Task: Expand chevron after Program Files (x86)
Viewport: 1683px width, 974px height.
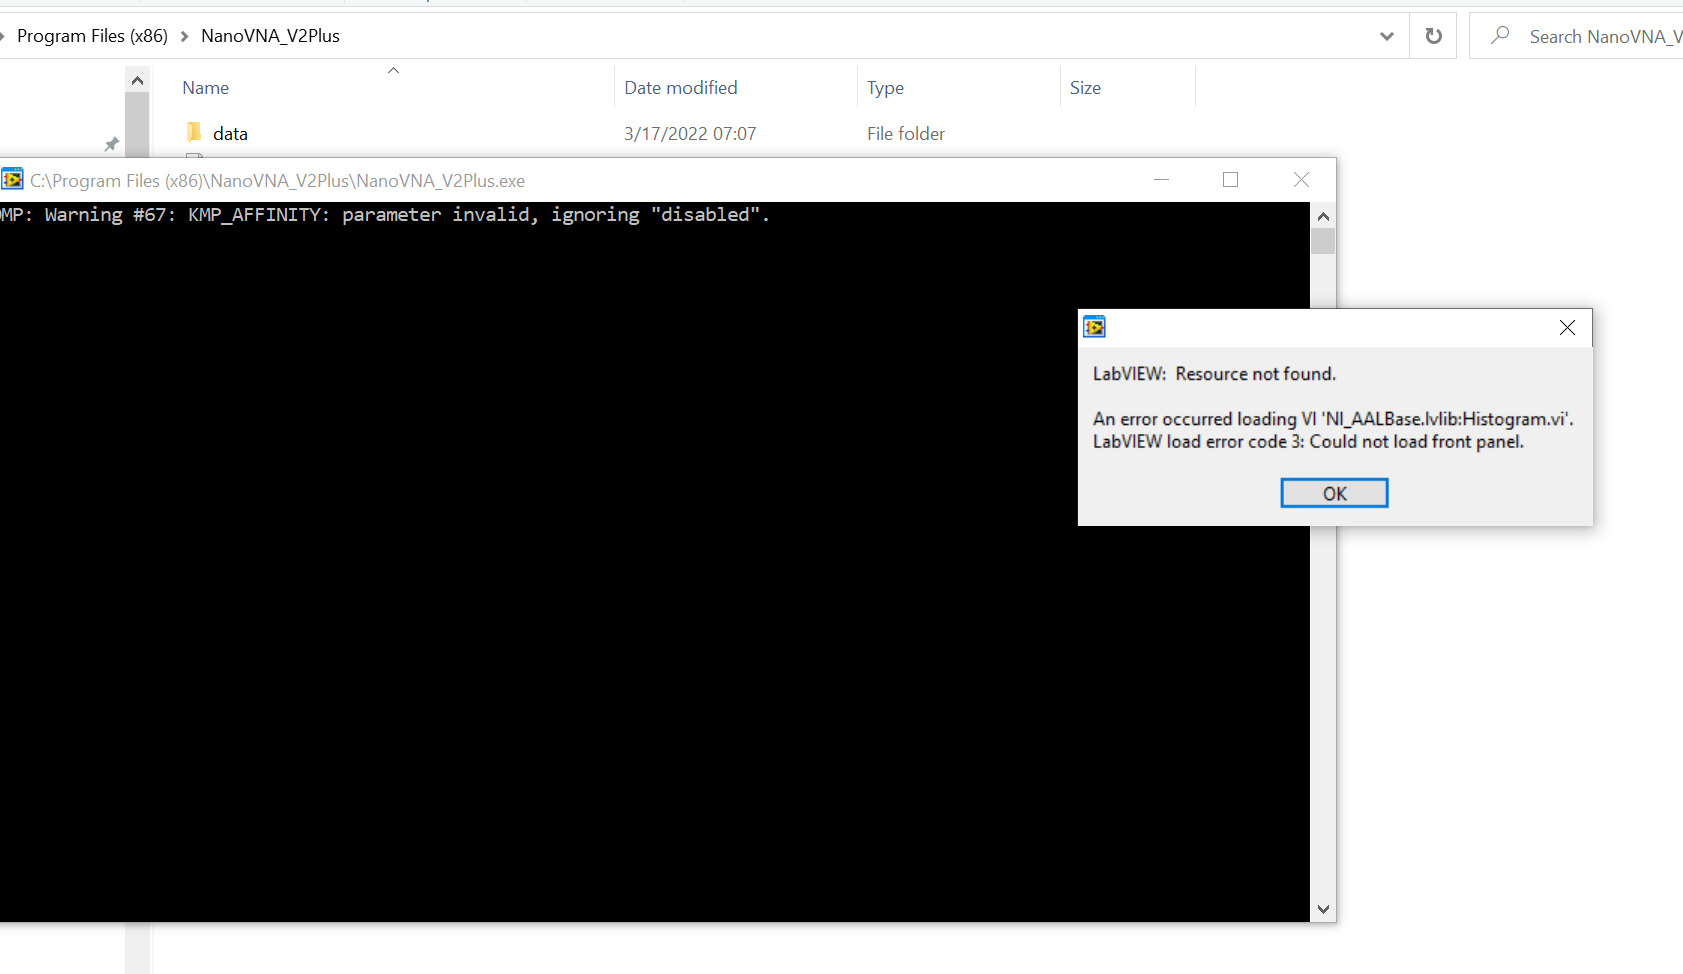Action: (x=184, y=36)
